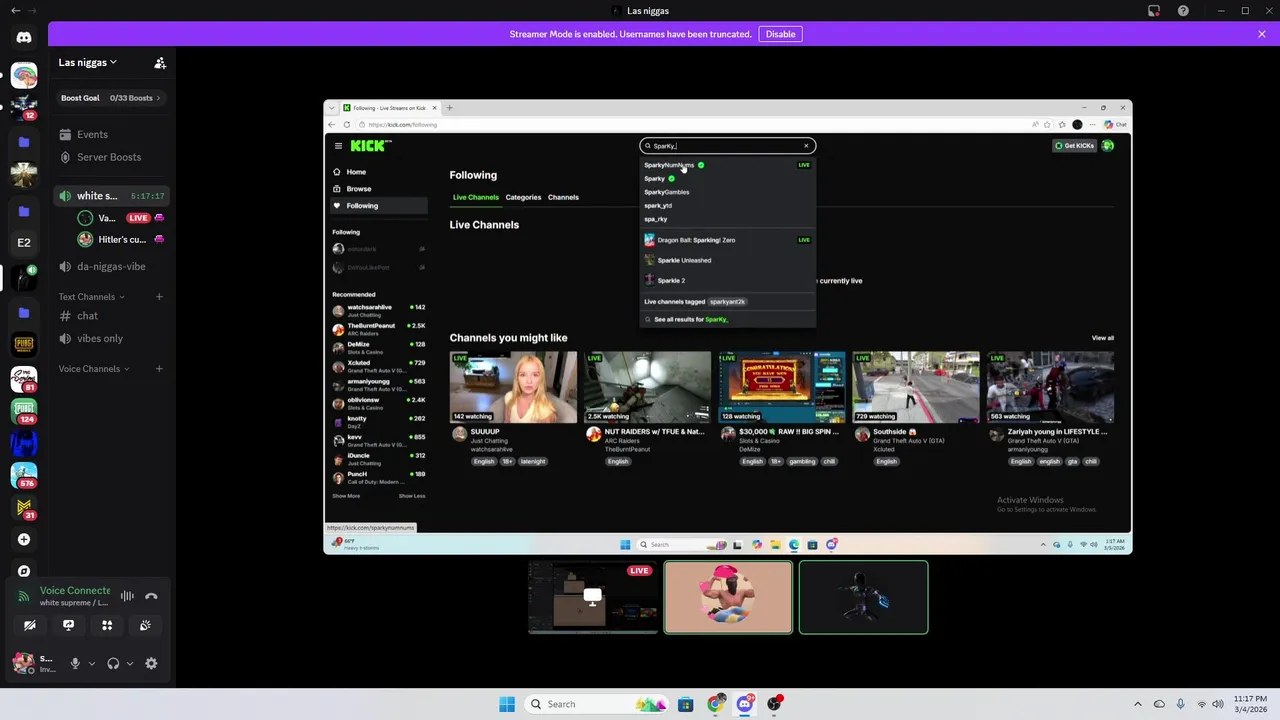This screenshot has height=720, width=1280.
Task: Select da-niggas-vibe voice channel
Action: click(x=111, y=266)
